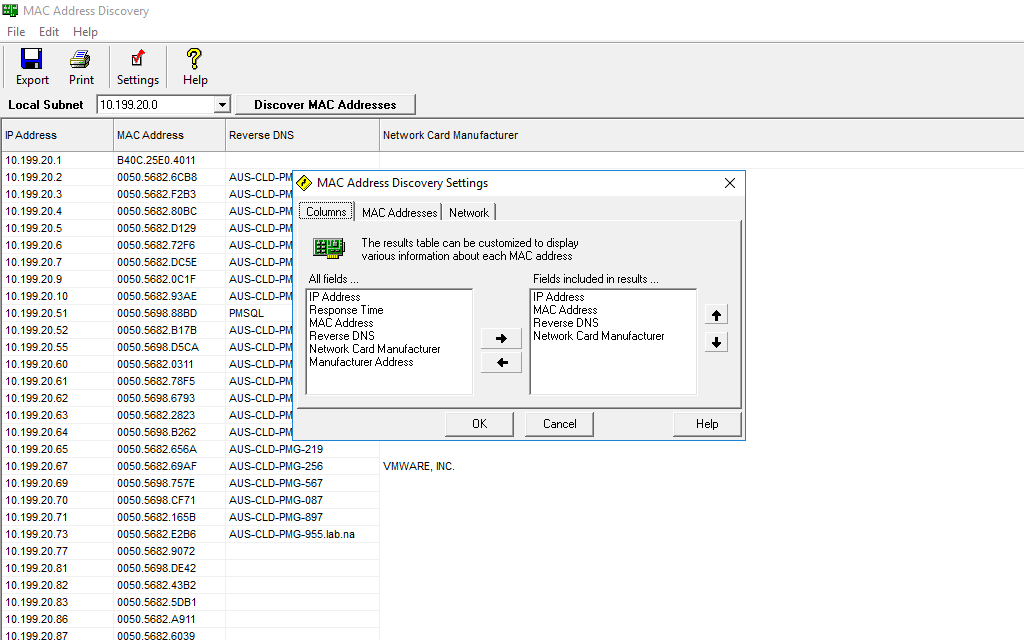Select MAC Address in All fields list
1024x640 pixels.
[x=341, y=323]
